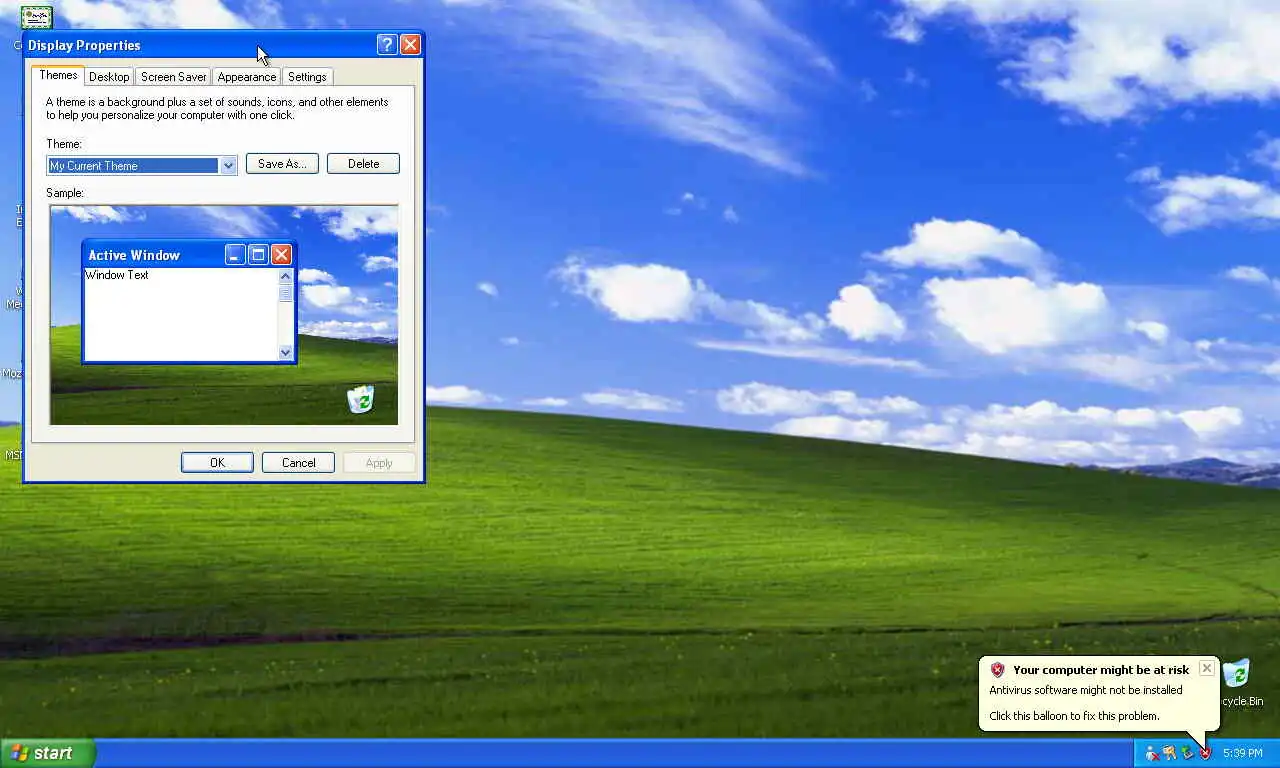Click the Safely Remove Hardware tray icon

1188,753
